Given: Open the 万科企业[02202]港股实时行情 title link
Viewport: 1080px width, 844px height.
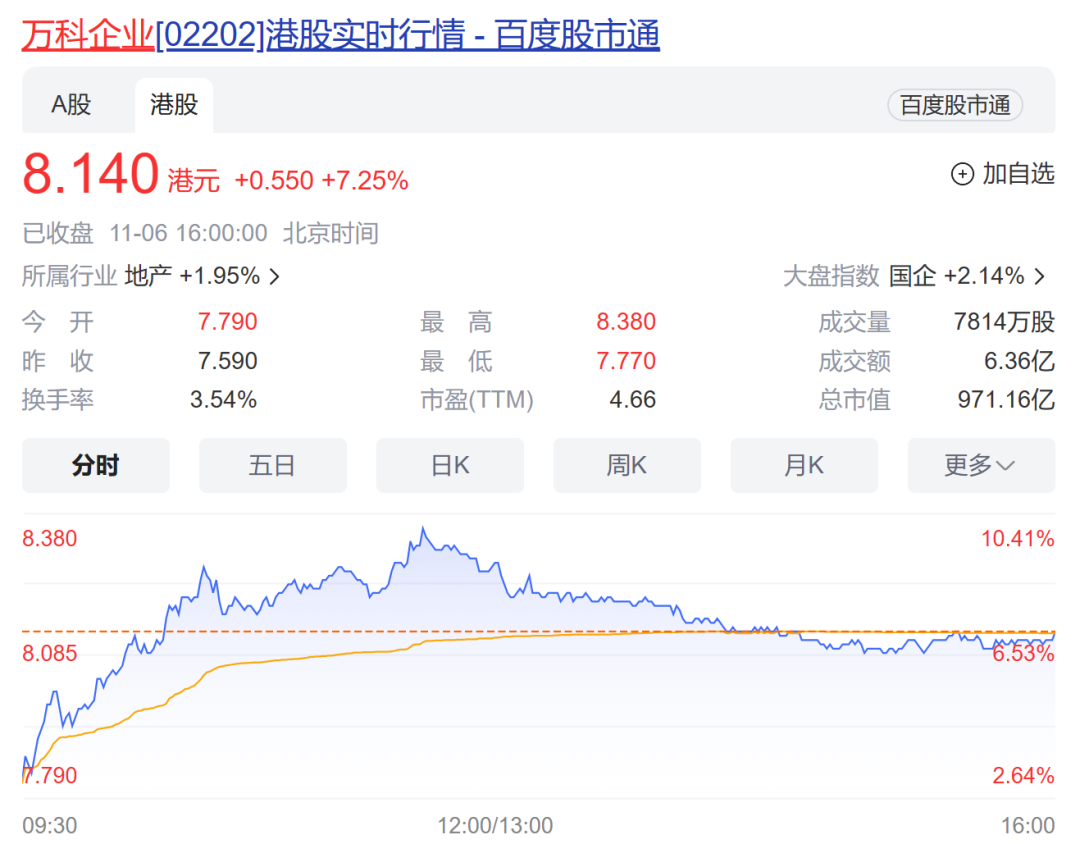Looking at the screenshot, I should 340,35.
